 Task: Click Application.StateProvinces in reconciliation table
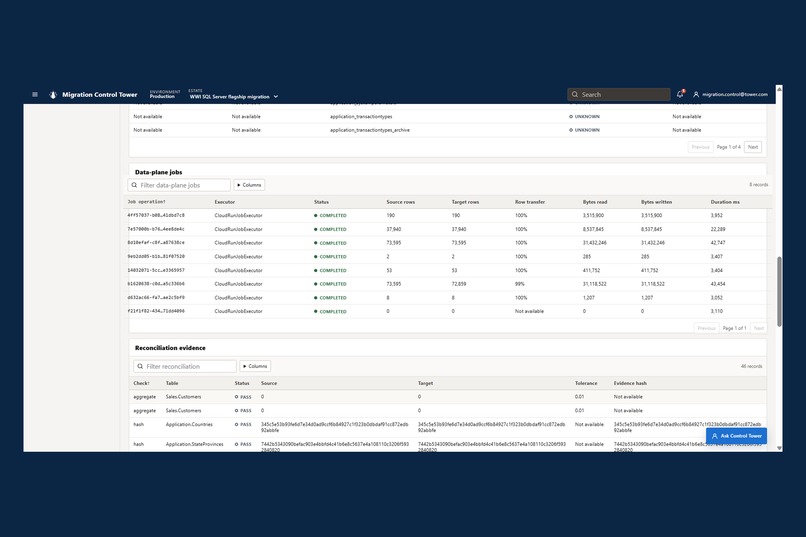click(194, 444)
